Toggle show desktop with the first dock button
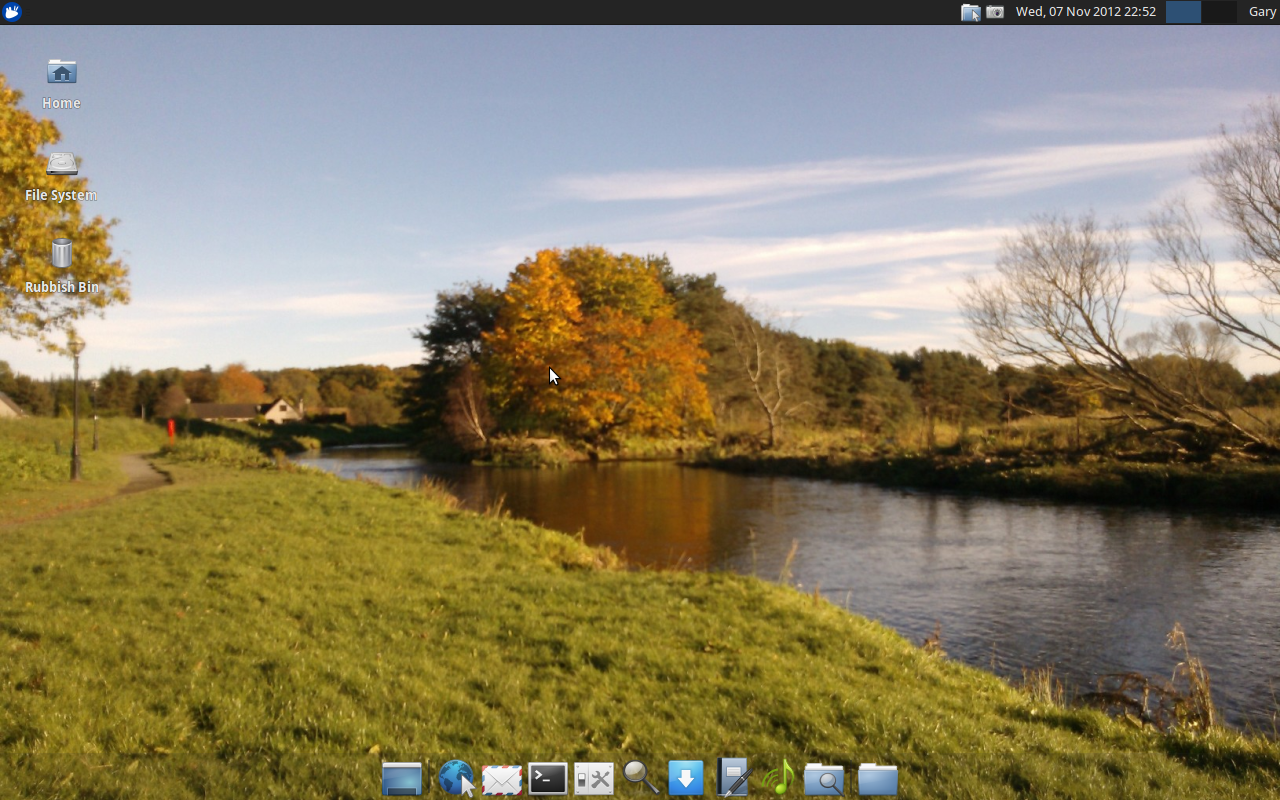1280x800 pixels. [402, 779]
